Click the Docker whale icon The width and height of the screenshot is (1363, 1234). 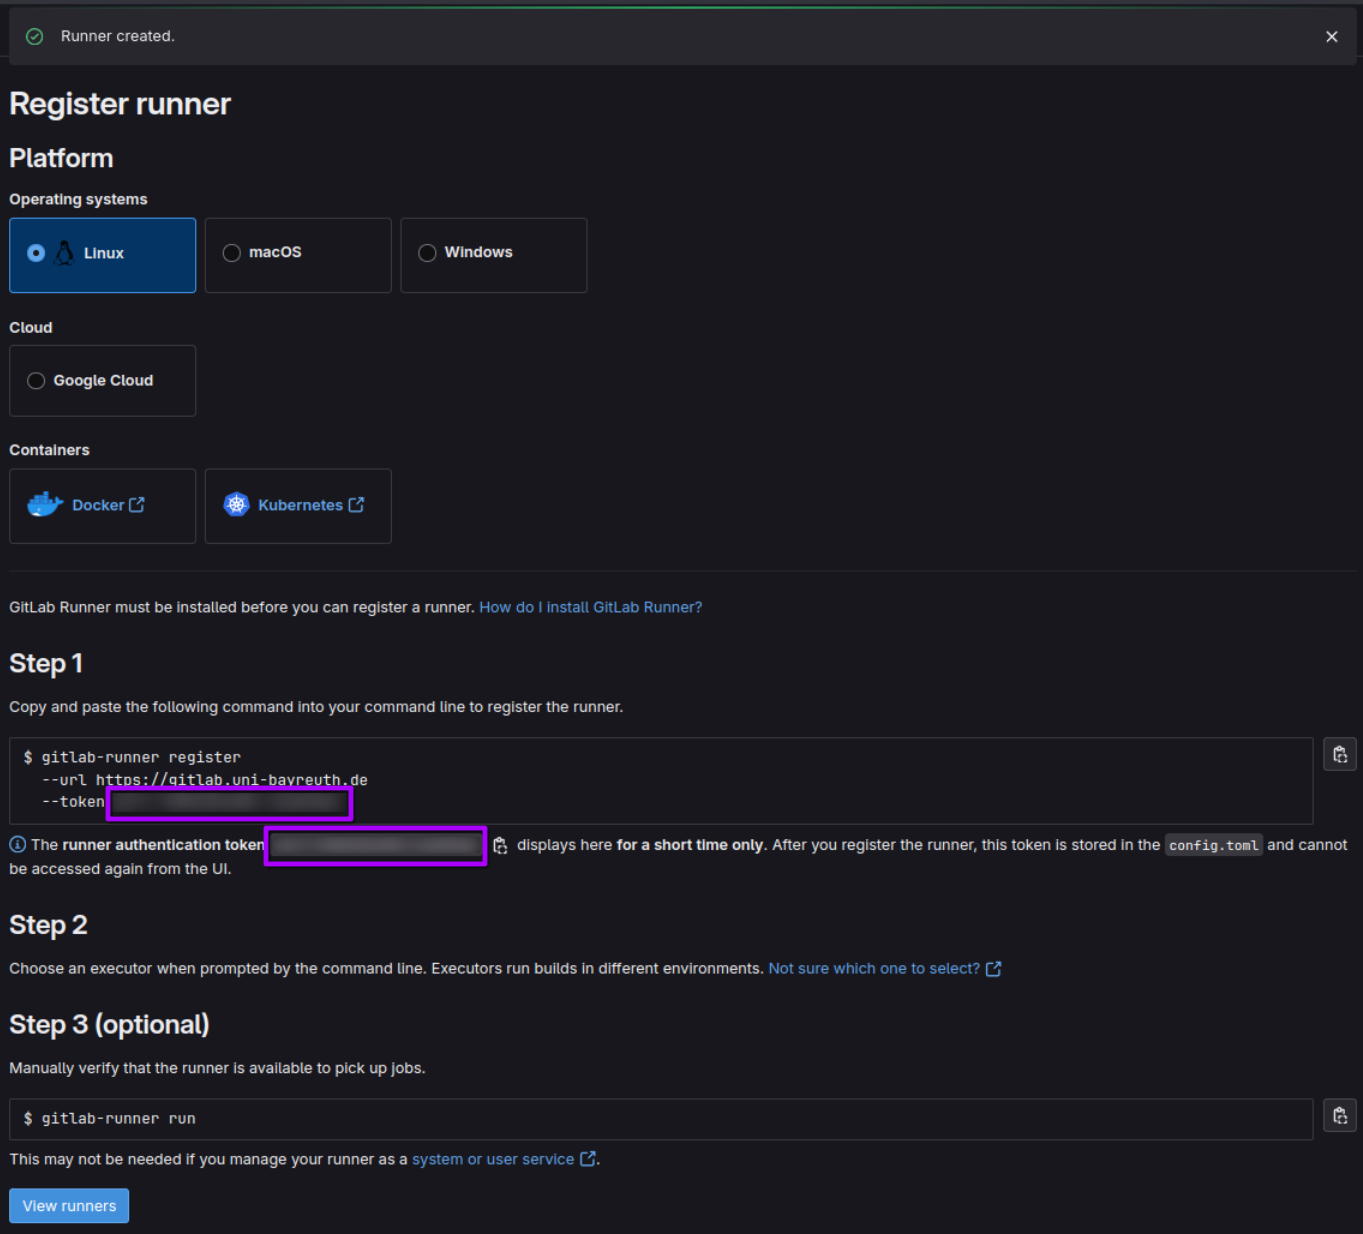pos(45,504)
